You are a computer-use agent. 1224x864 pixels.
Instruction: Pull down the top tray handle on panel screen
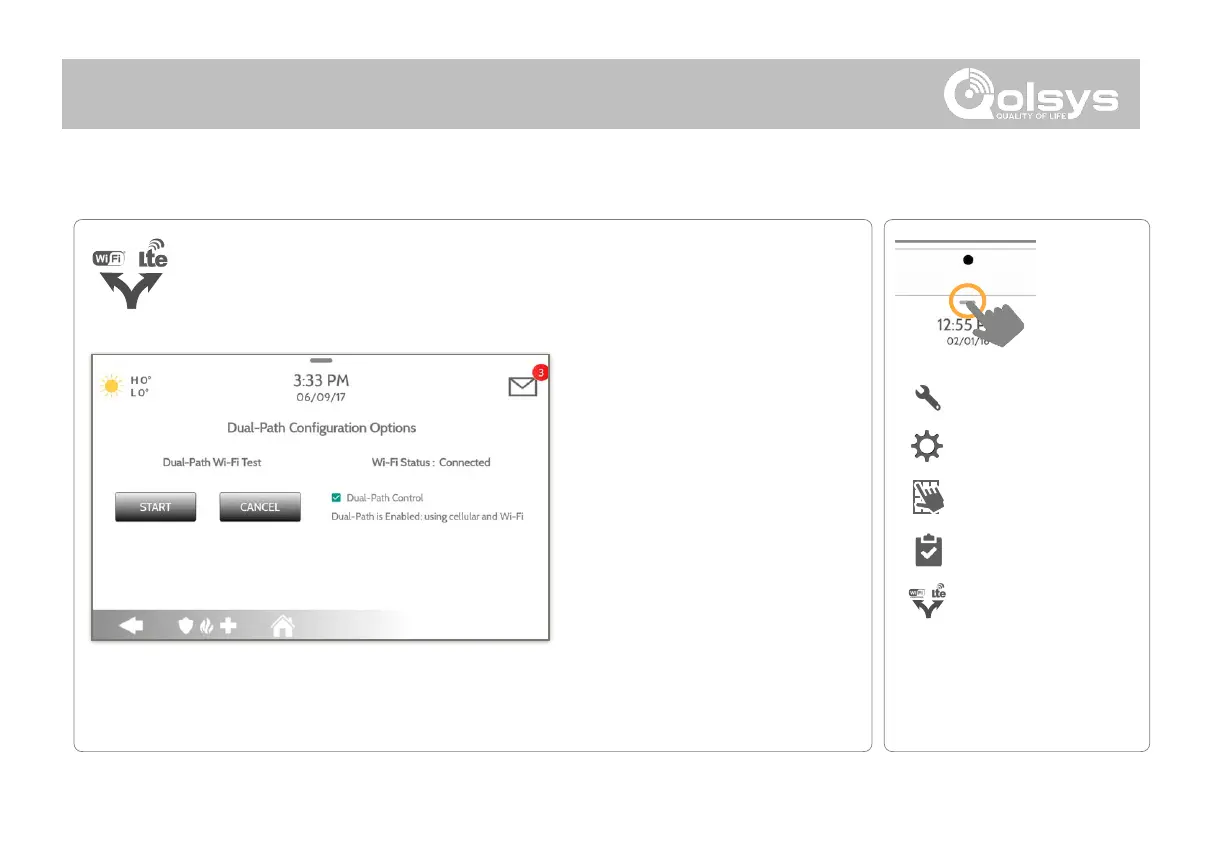(321, 359)
